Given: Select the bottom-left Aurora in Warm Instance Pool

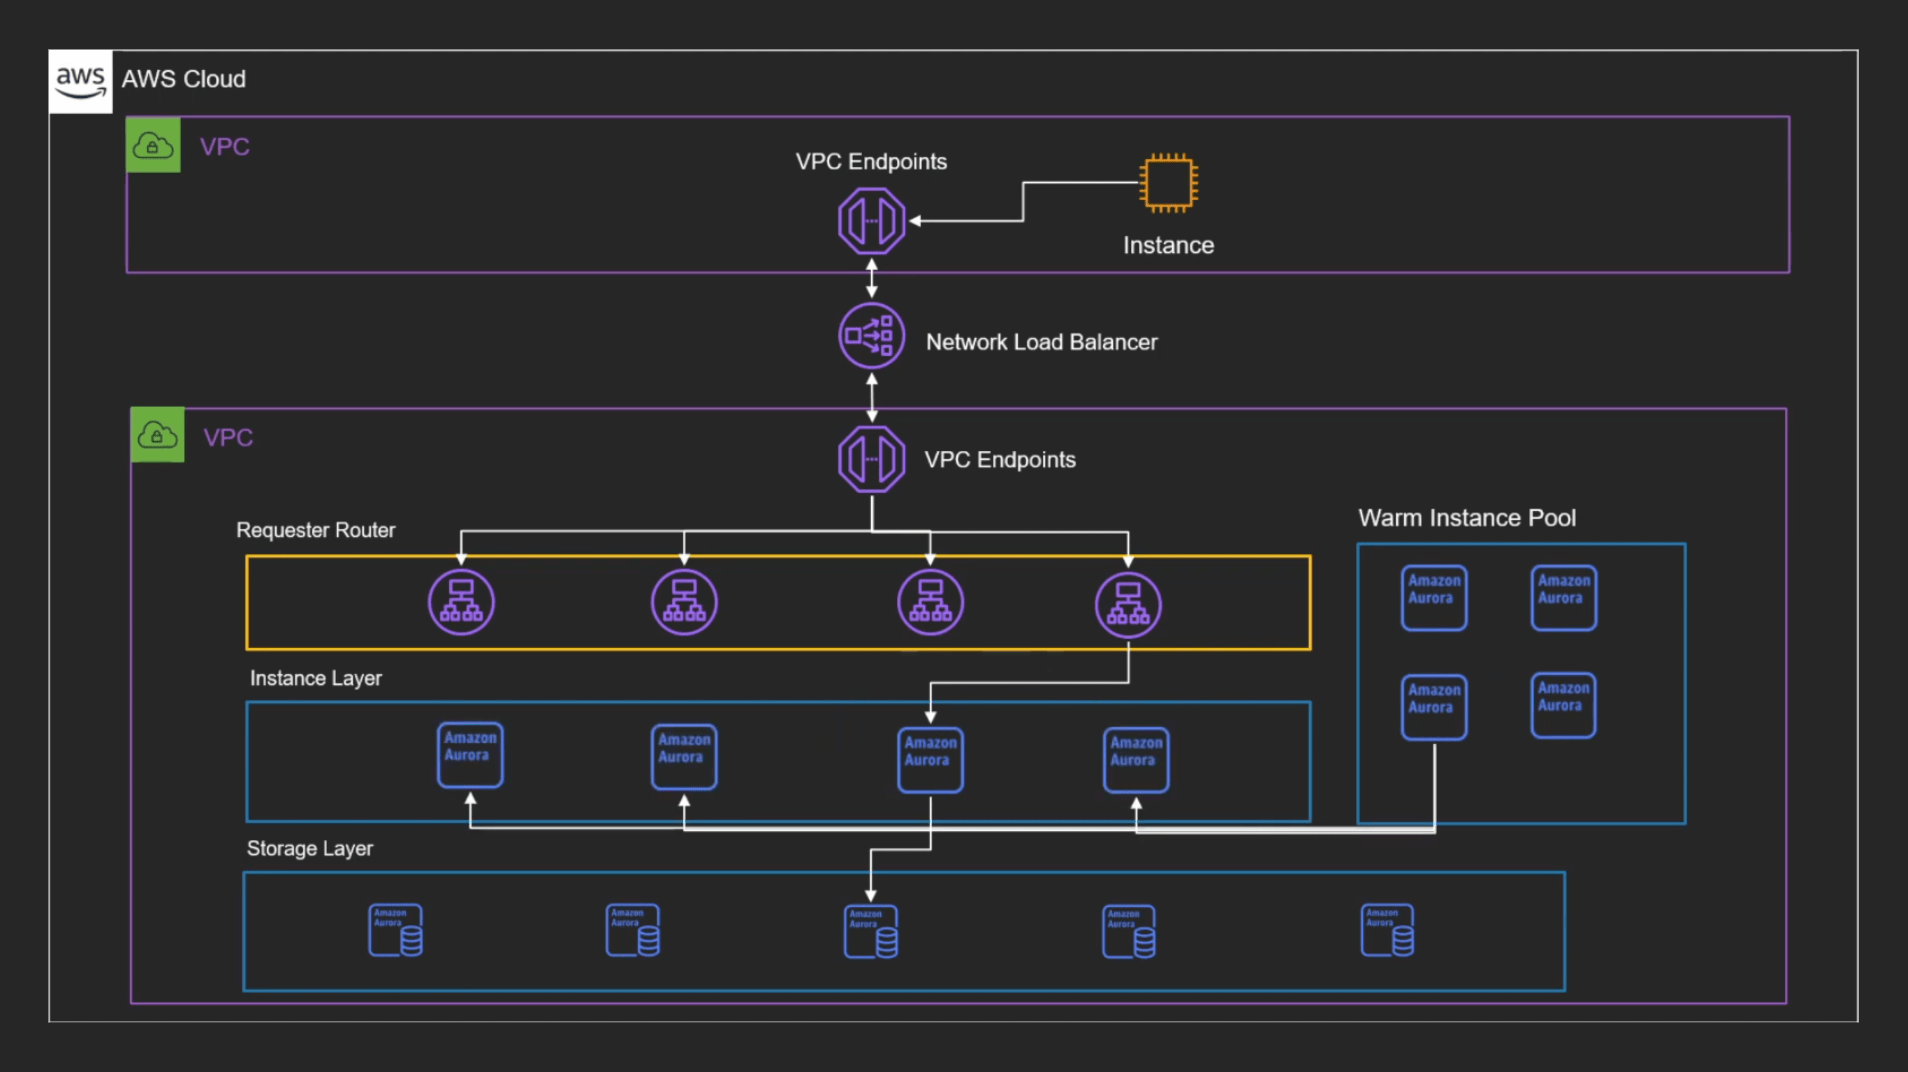Looking at the screenshot, I should [x=1433, y=705].
